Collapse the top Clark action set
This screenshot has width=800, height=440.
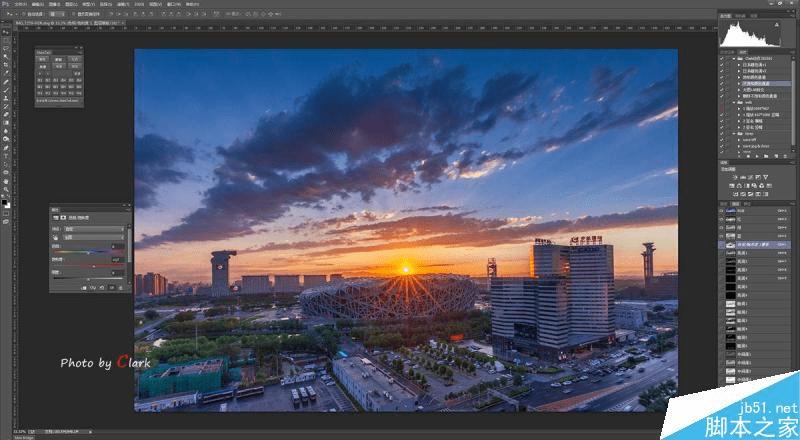(734, 58)
